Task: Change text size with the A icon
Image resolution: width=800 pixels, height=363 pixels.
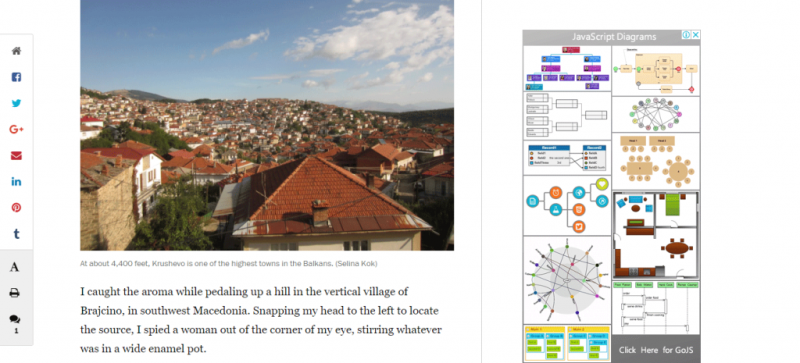Action: click(15, 267)
